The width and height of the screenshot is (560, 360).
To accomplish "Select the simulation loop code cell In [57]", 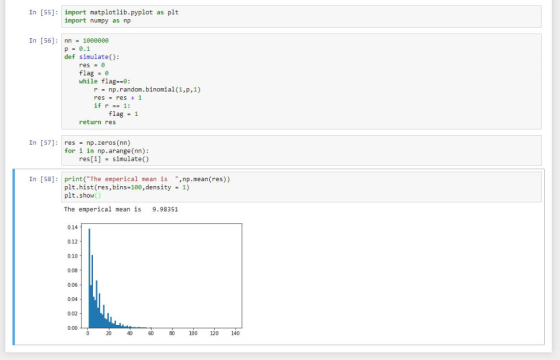I will pyautogui.click(x=301, y=150).
